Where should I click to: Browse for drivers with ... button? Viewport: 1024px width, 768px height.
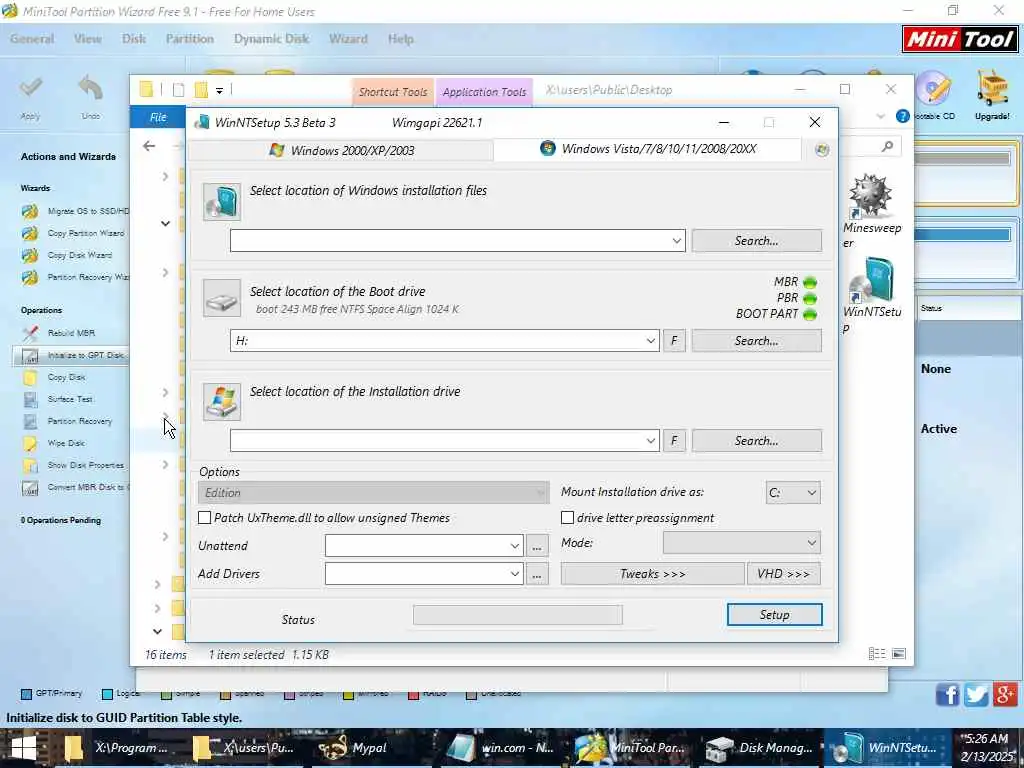[537, 575]
